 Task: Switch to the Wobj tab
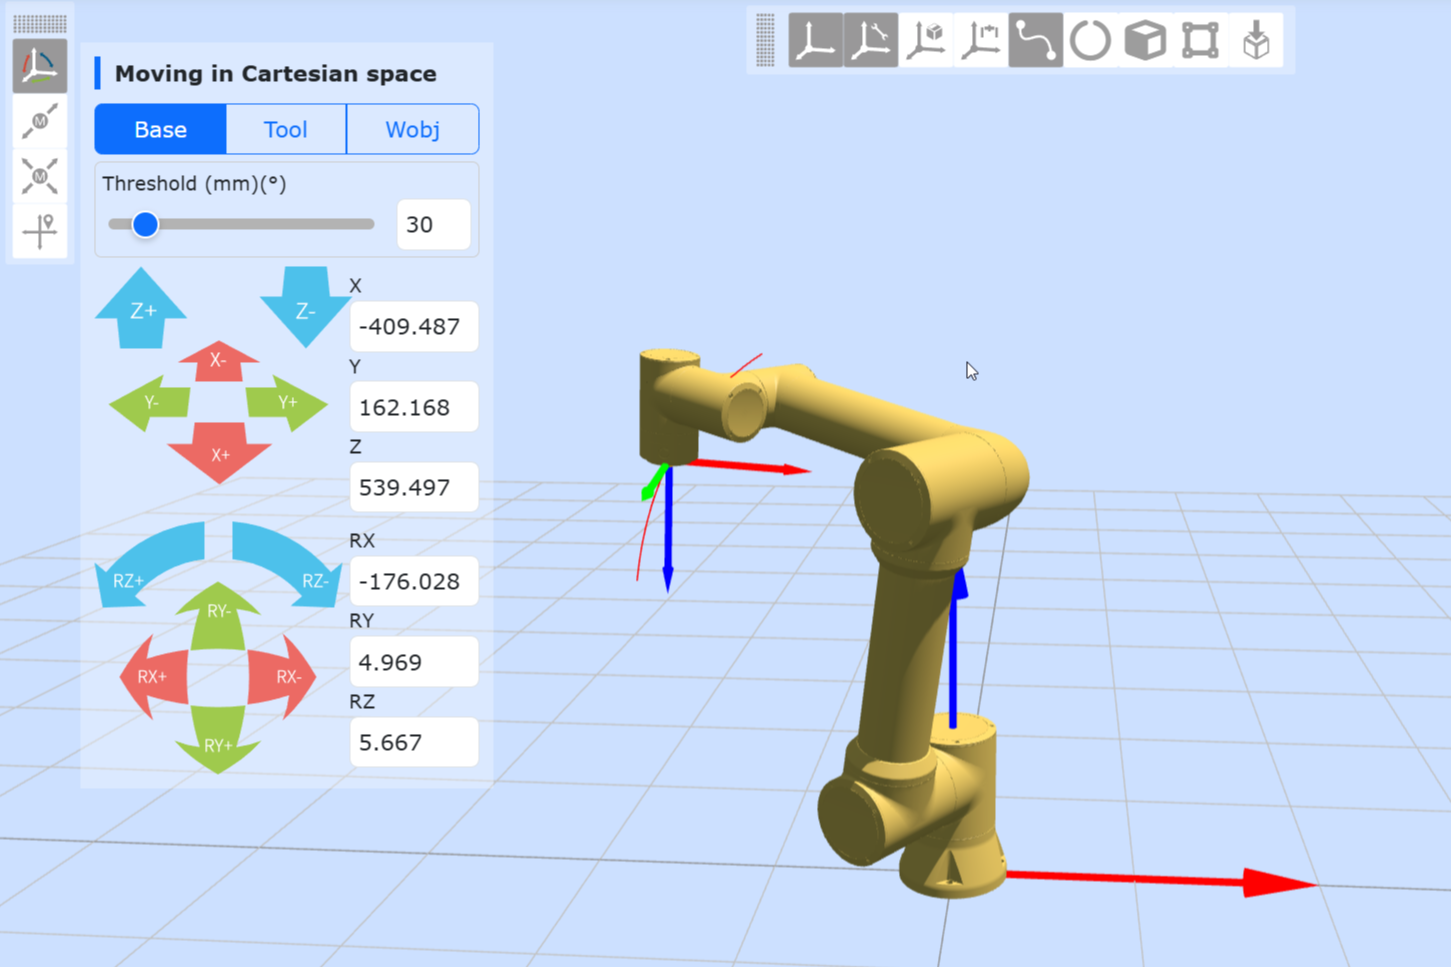412,130
